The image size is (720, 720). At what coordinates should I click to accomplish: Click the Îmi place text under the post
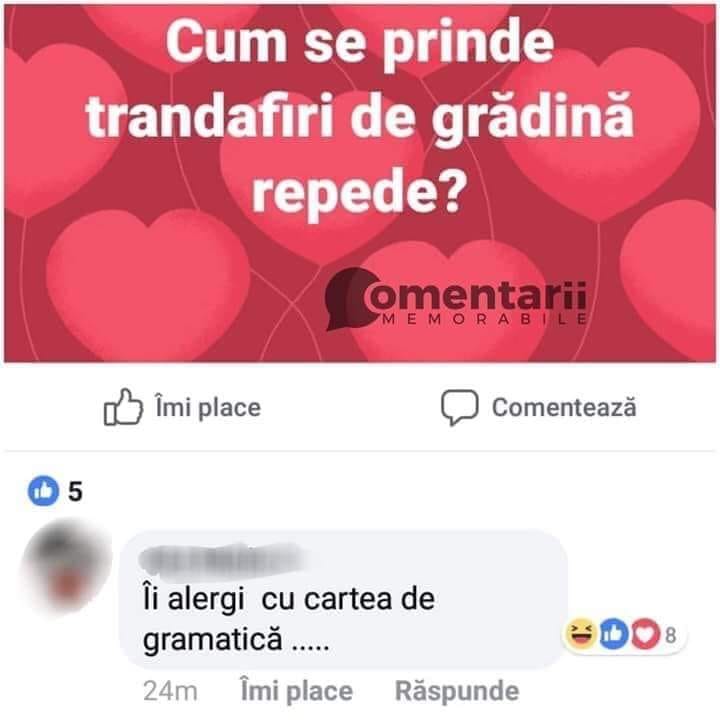click(208, 408)
